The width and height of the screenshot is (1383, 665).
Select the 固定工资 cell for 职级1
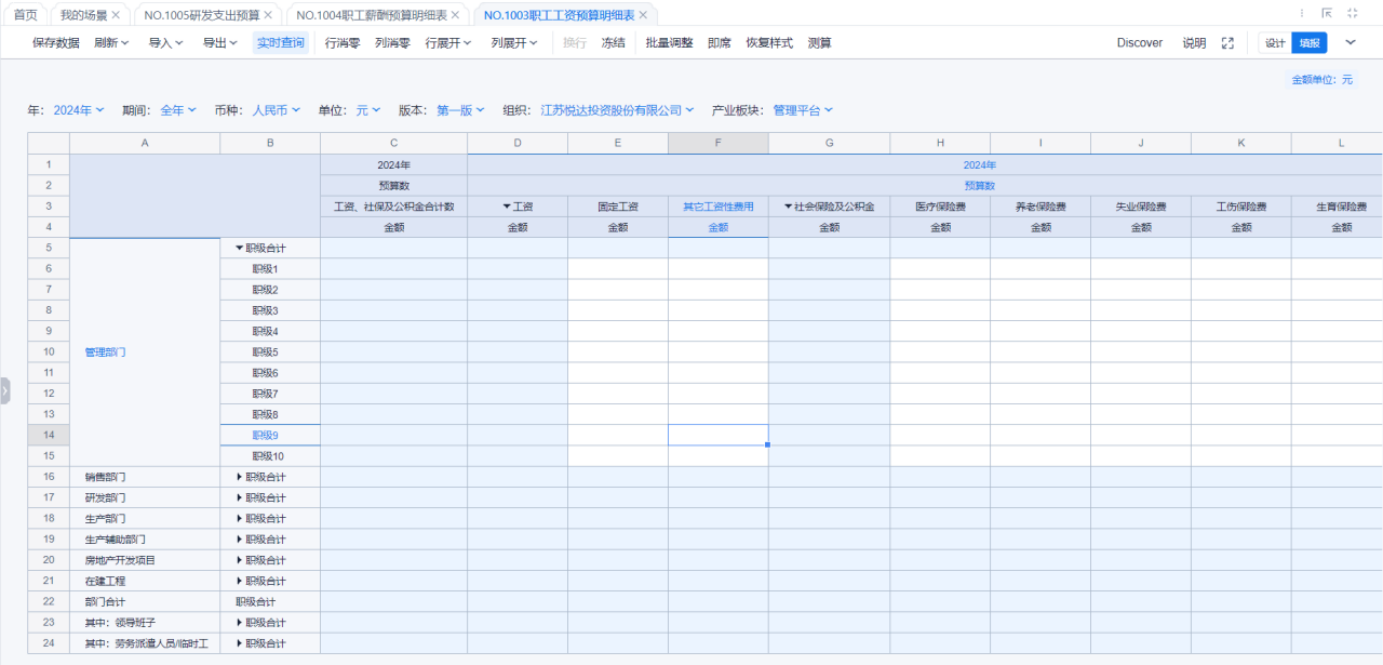tap(617, 269)
